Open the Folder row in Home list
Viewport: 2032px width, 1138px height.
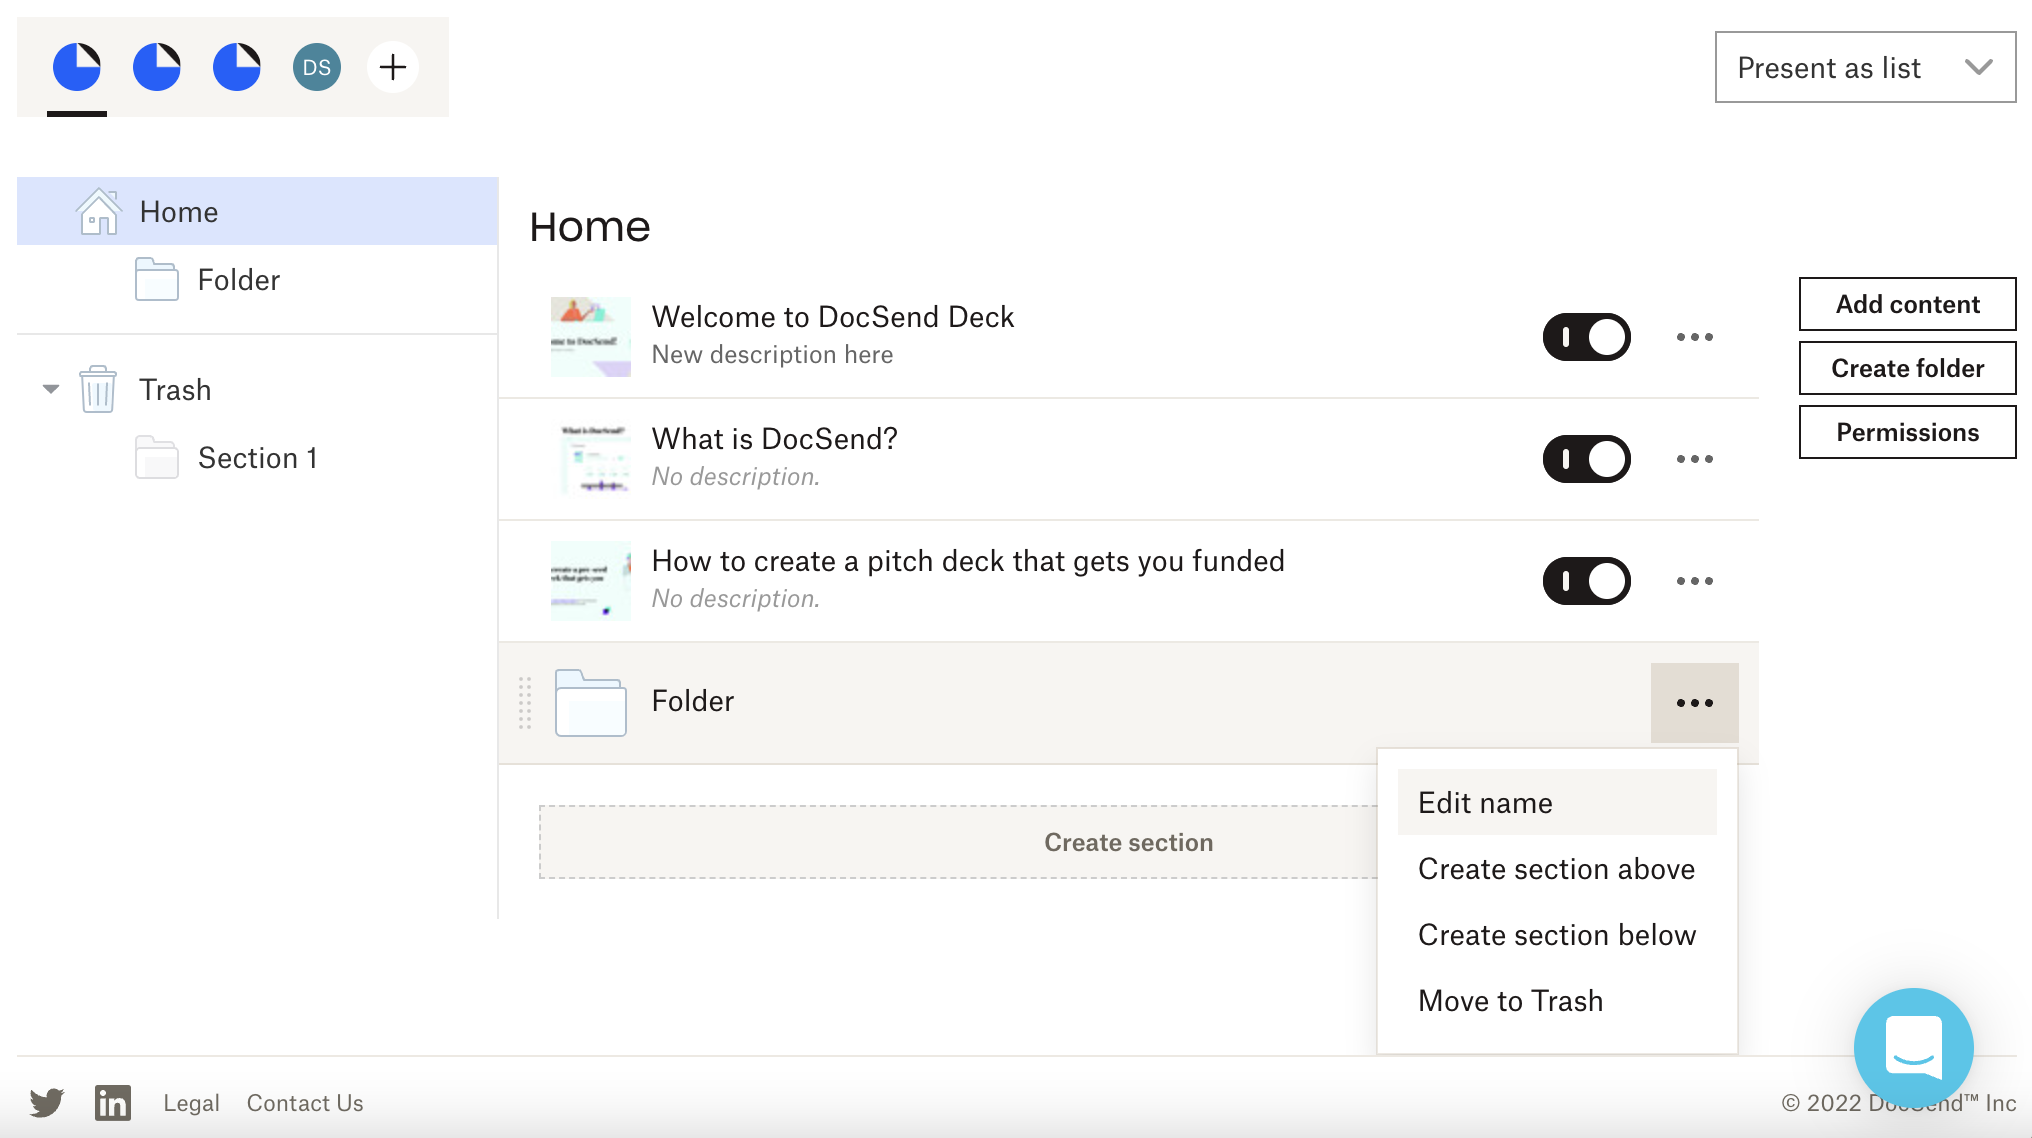click(x=1128, y=703)
